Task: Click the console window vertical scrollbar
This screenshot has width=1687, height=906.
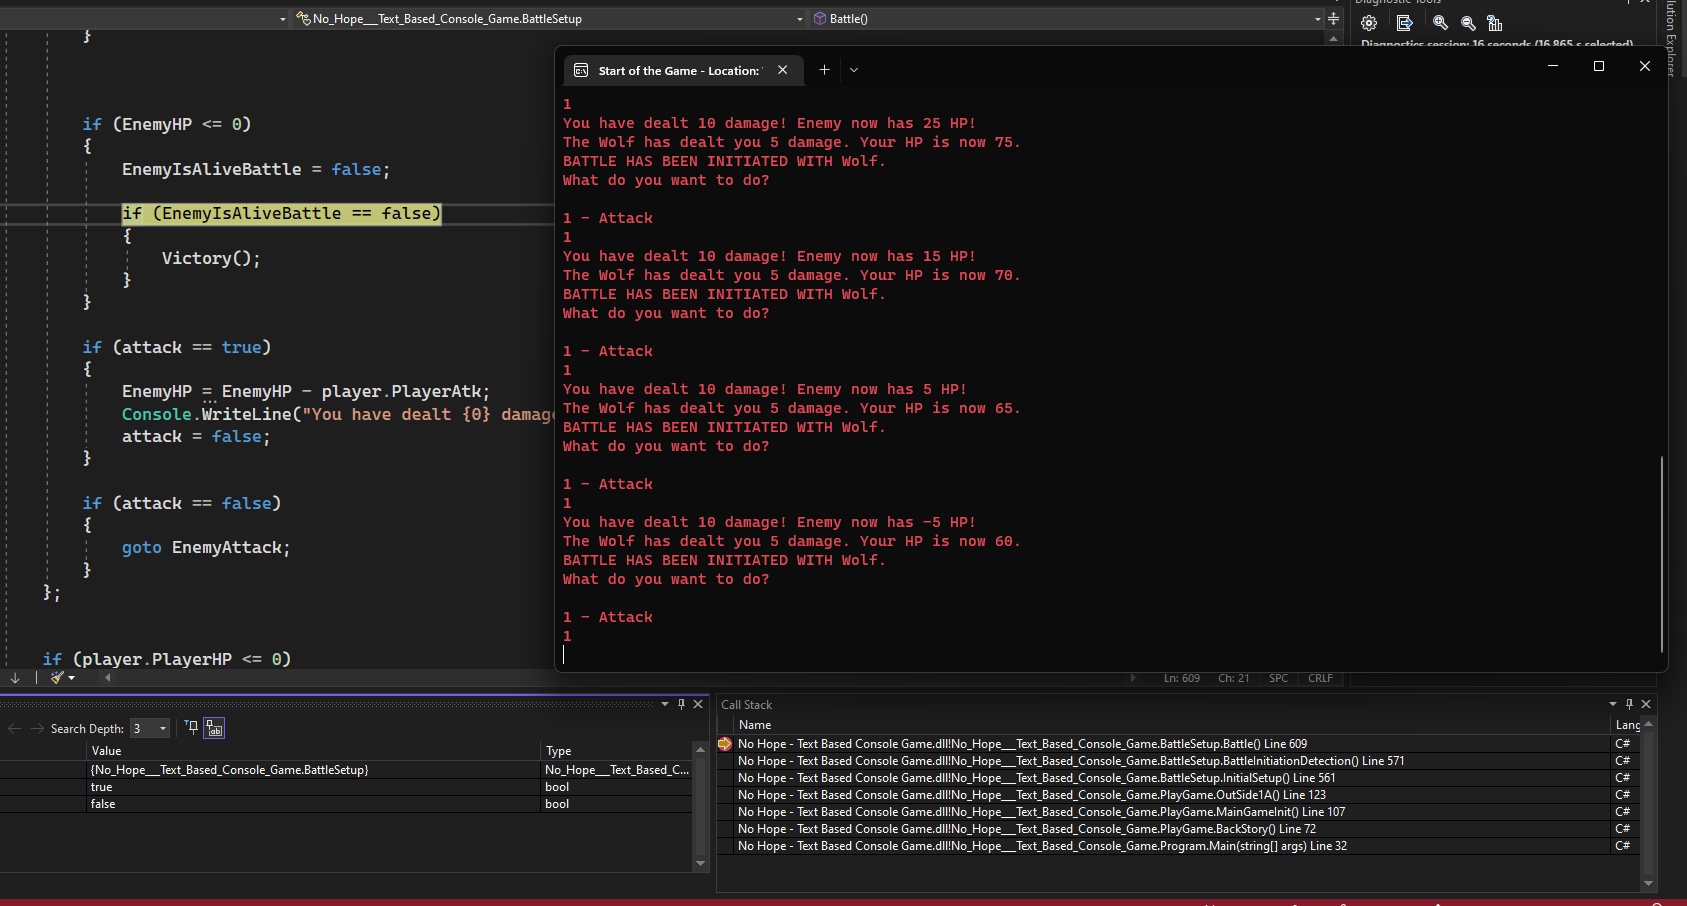Action: coord(1661,554)
